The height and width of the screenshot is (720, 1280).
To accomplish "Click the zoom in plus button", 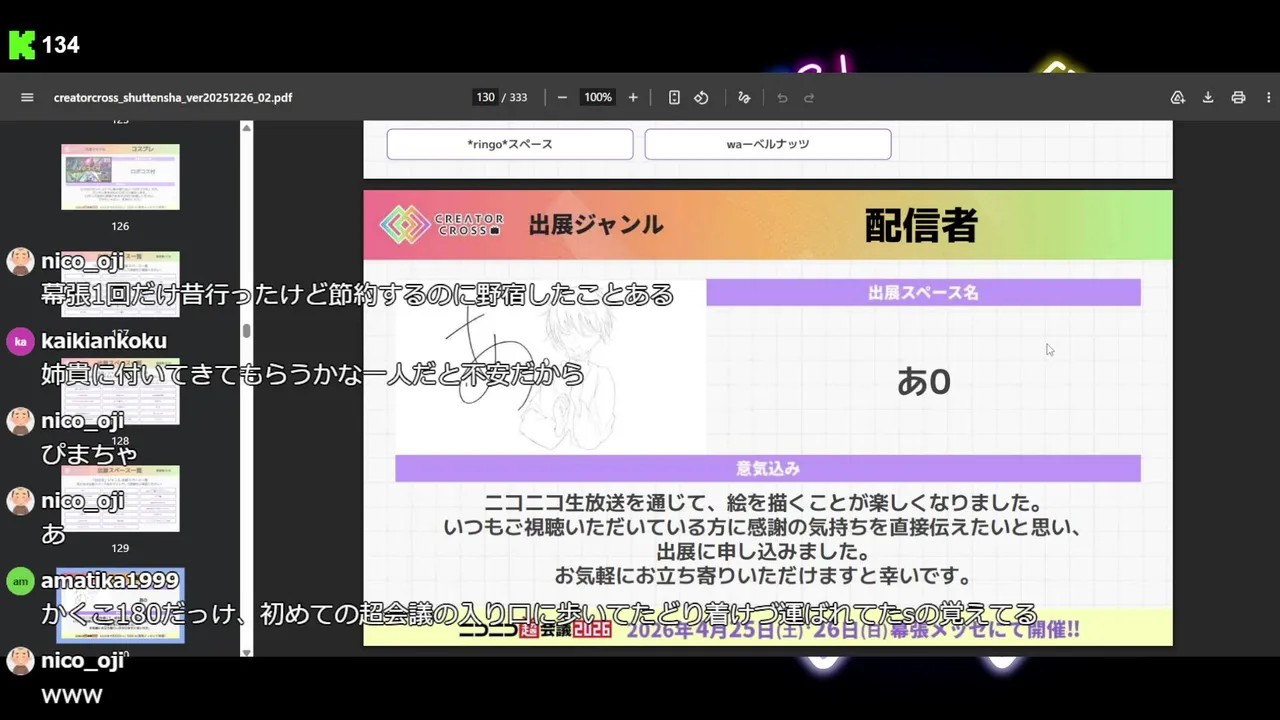I will coord(633,97).
